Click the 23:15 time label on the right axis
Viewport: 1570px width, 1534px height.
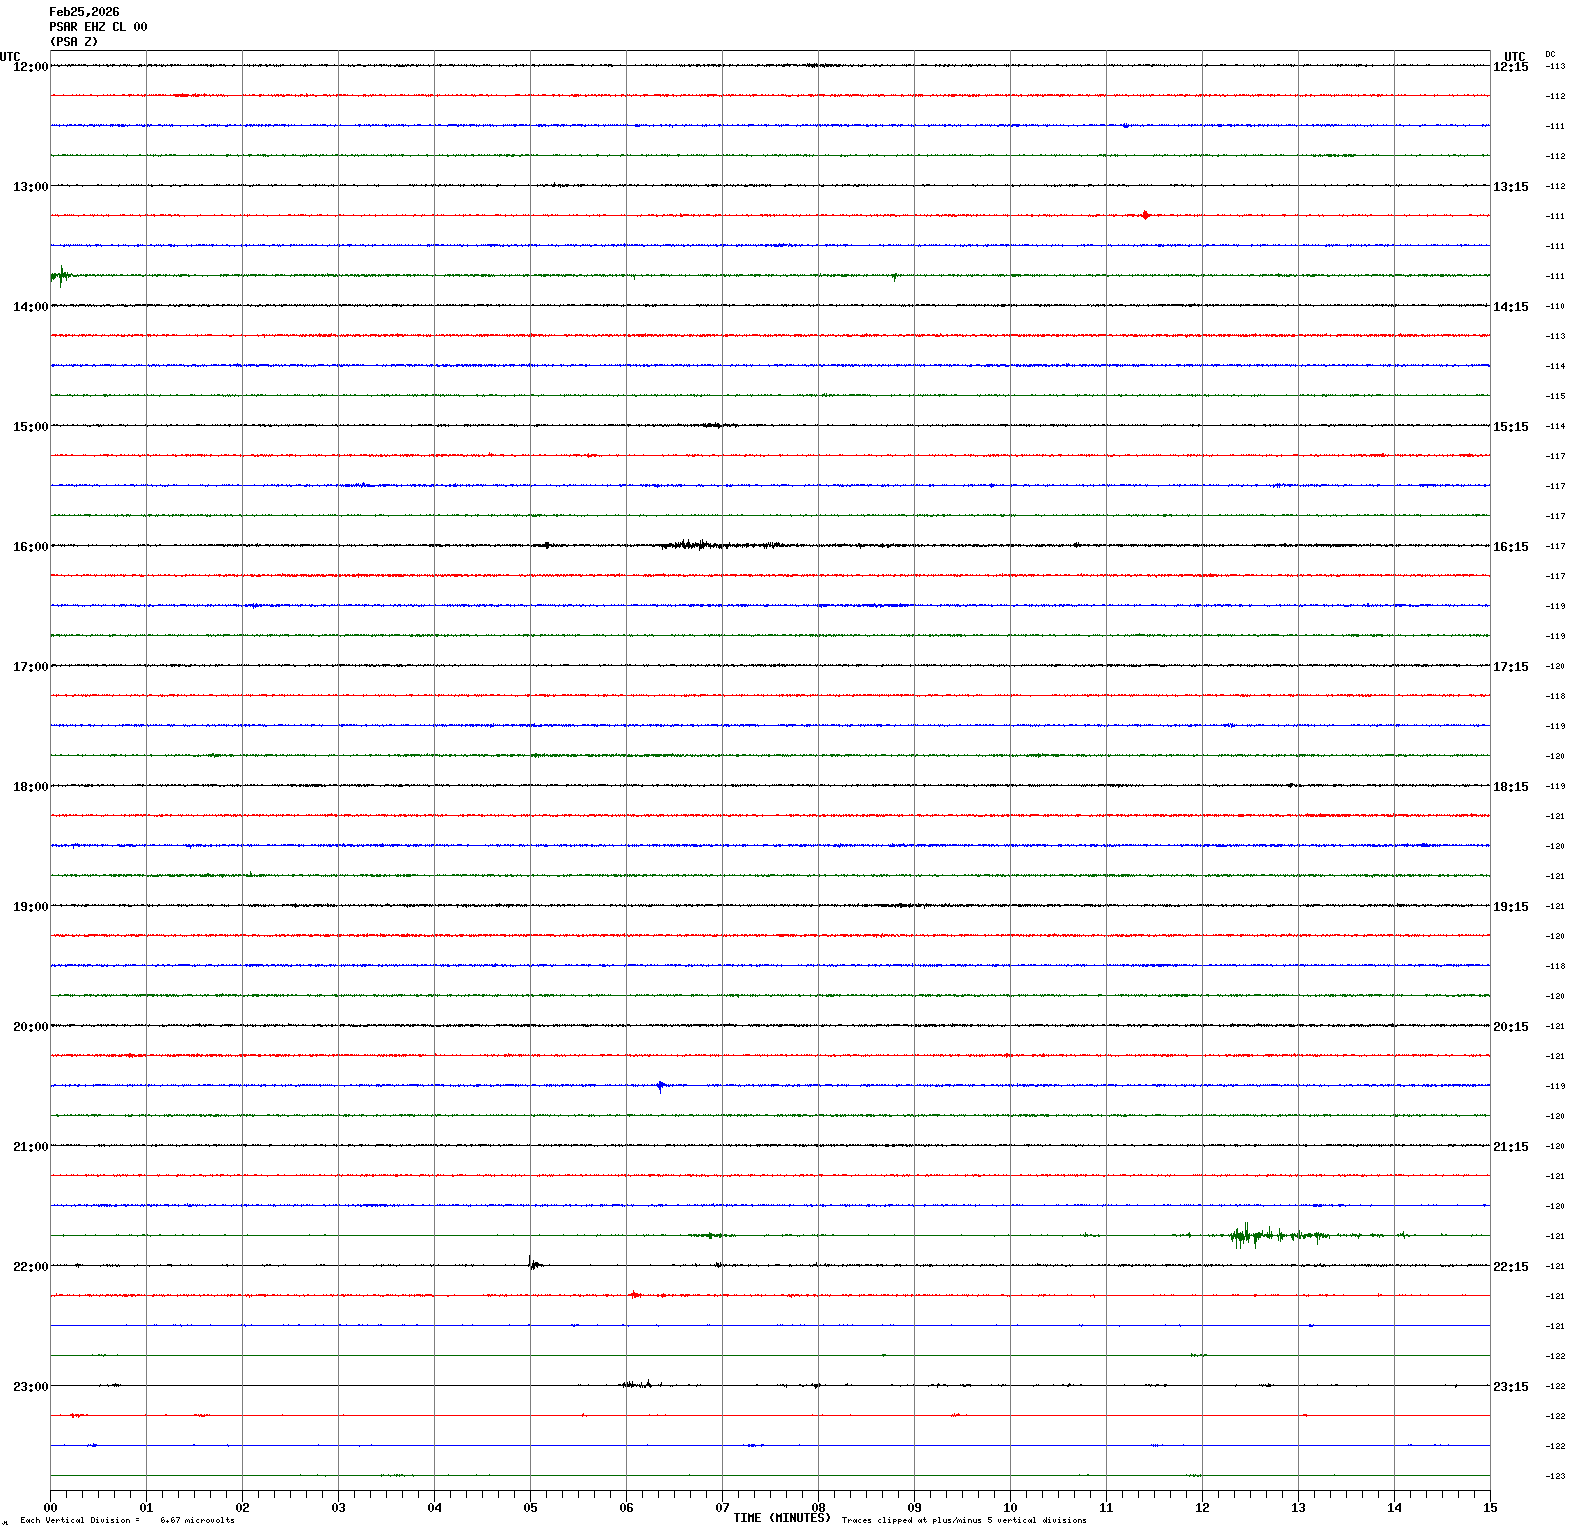pos(1510,1387)
